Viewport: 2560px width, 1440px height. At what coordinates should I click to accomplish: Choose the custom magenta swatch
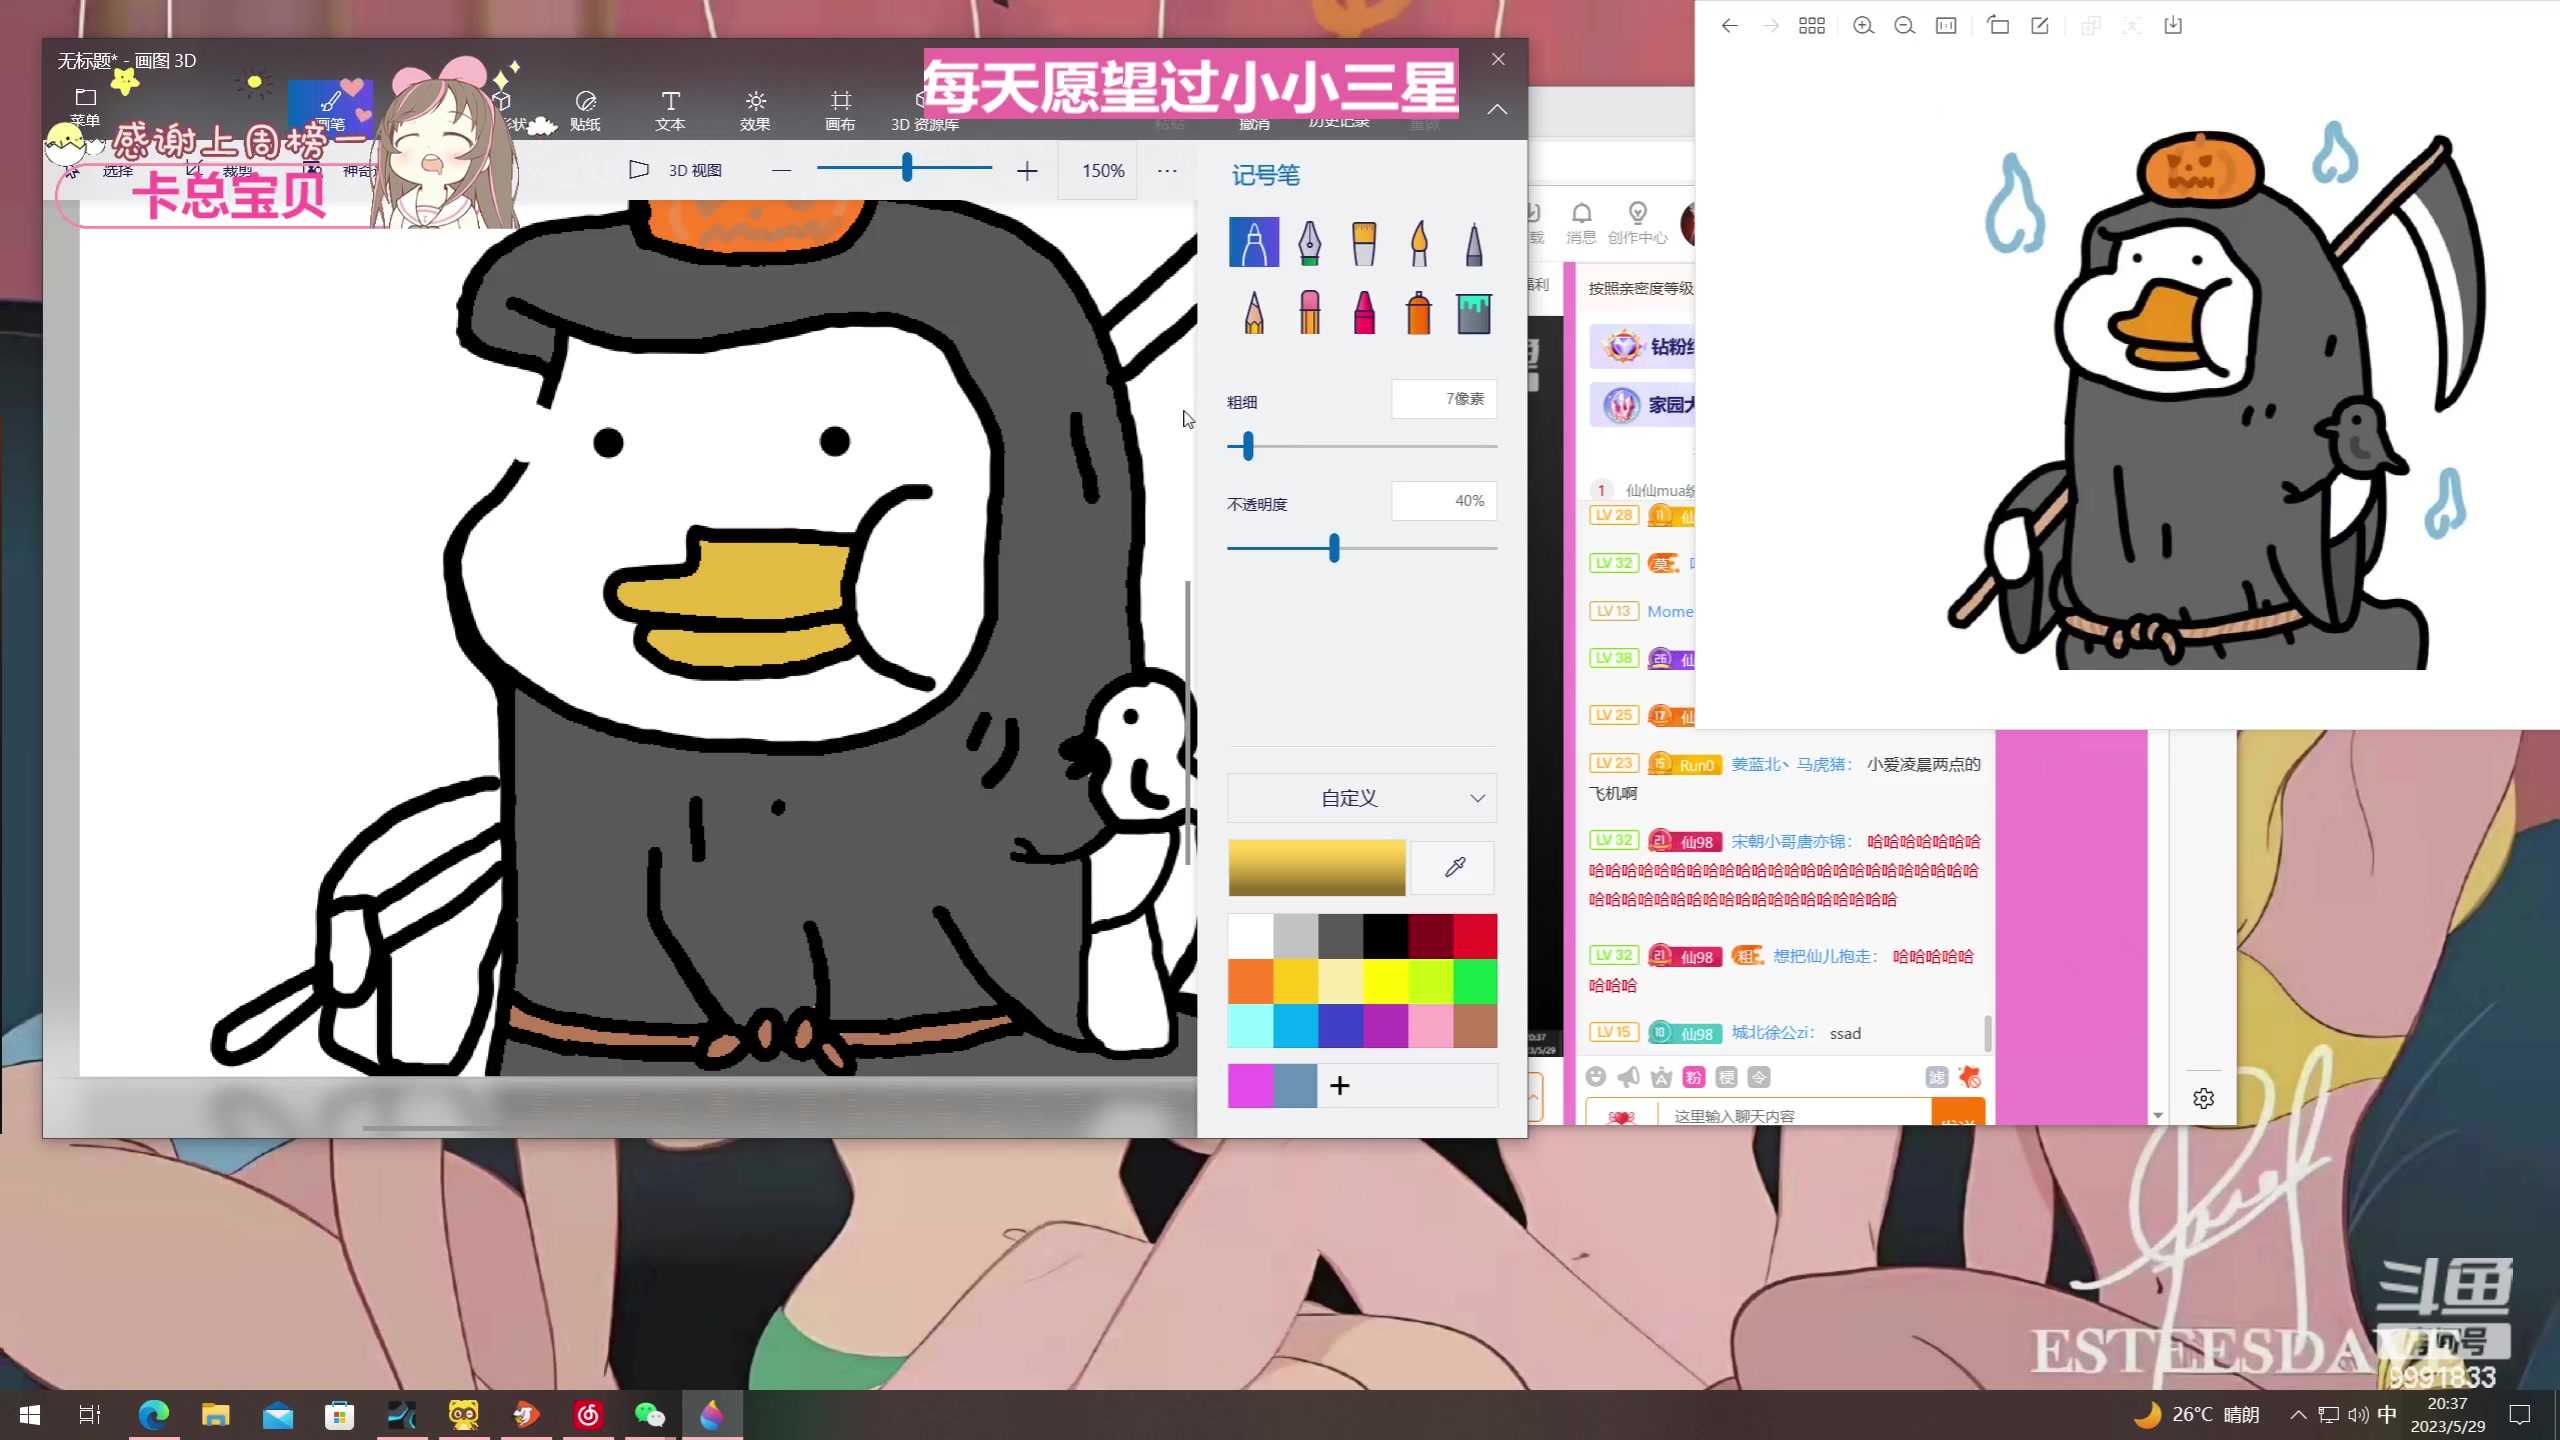1250,1086
